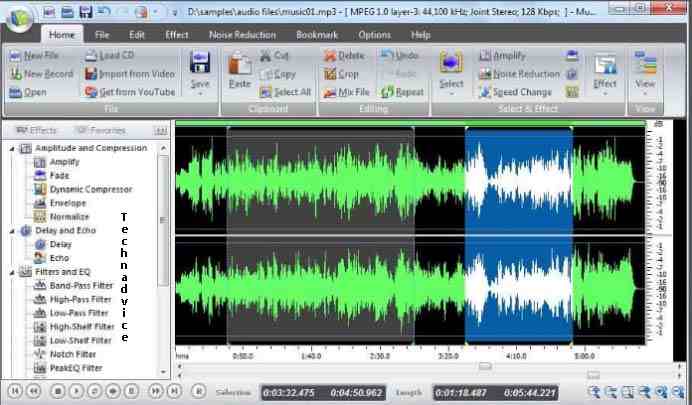Screen dimensions: 692x405
Task: Switch to the File ribbon tab
Action: tap(102, 35)
